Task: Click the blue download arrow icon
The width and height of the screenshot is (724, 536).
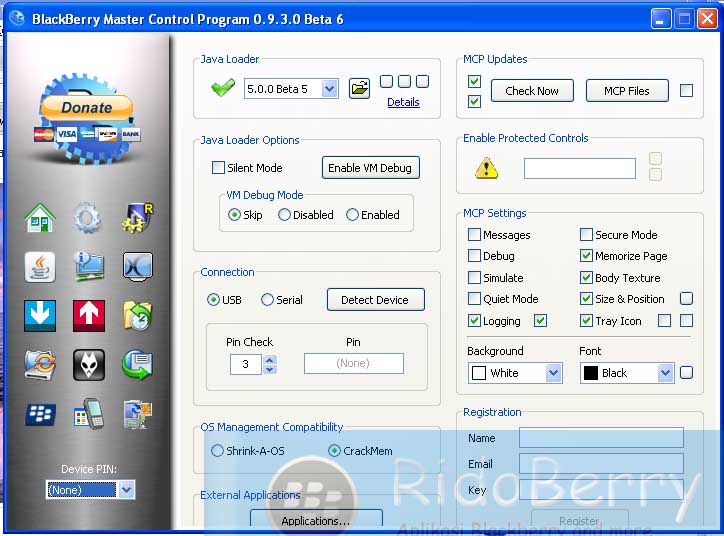Action: 40,316
